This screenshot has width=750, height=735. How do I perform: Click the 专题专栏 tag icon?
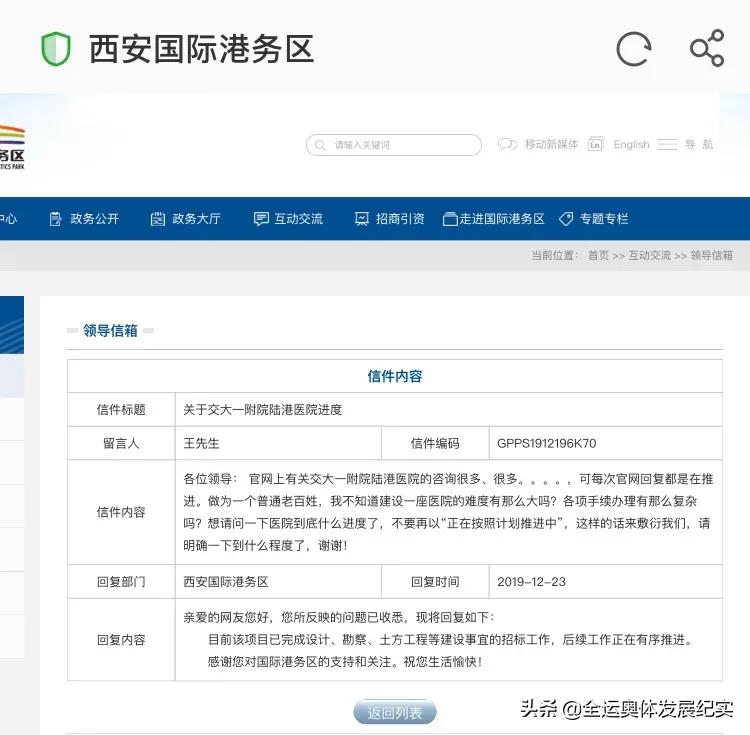coord(566,219)
